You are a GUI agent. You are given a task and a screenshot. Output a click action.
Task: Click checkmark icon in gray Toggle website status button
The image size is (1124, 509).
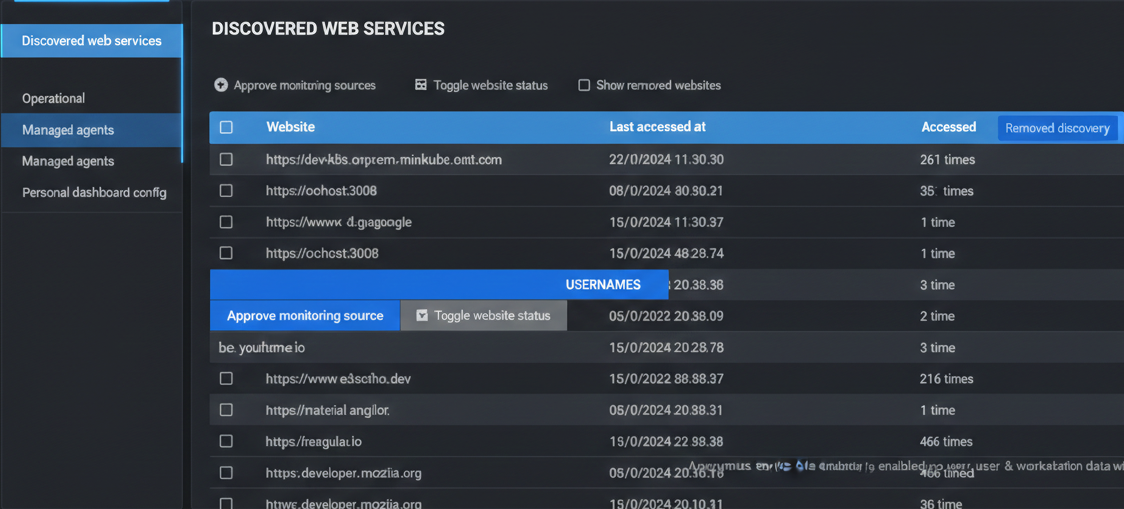(x=422, y=315)
